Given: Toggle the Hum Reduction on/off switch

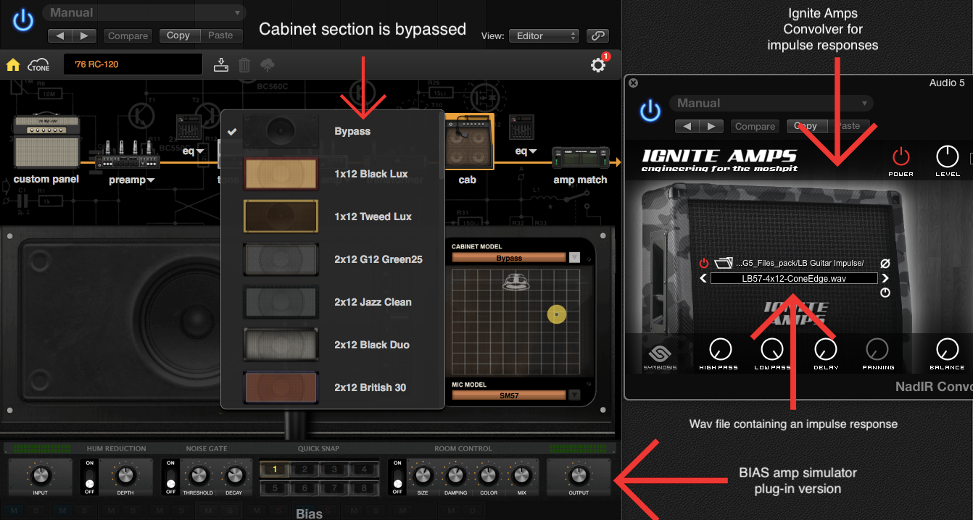Looking at the screenshot, I should [89, 477].
